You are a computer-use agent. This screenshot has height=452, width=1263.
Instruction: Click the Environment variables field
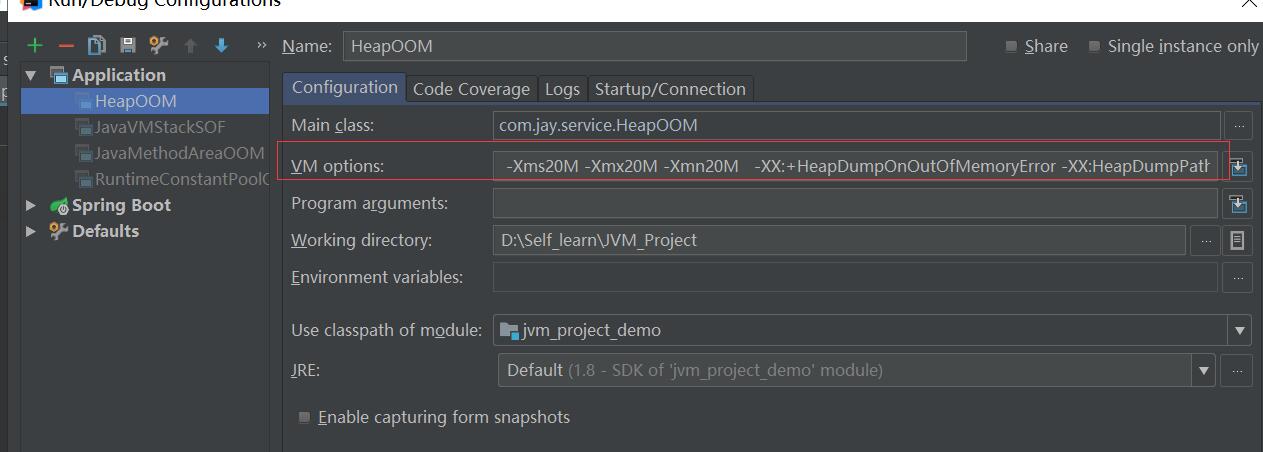855,277
